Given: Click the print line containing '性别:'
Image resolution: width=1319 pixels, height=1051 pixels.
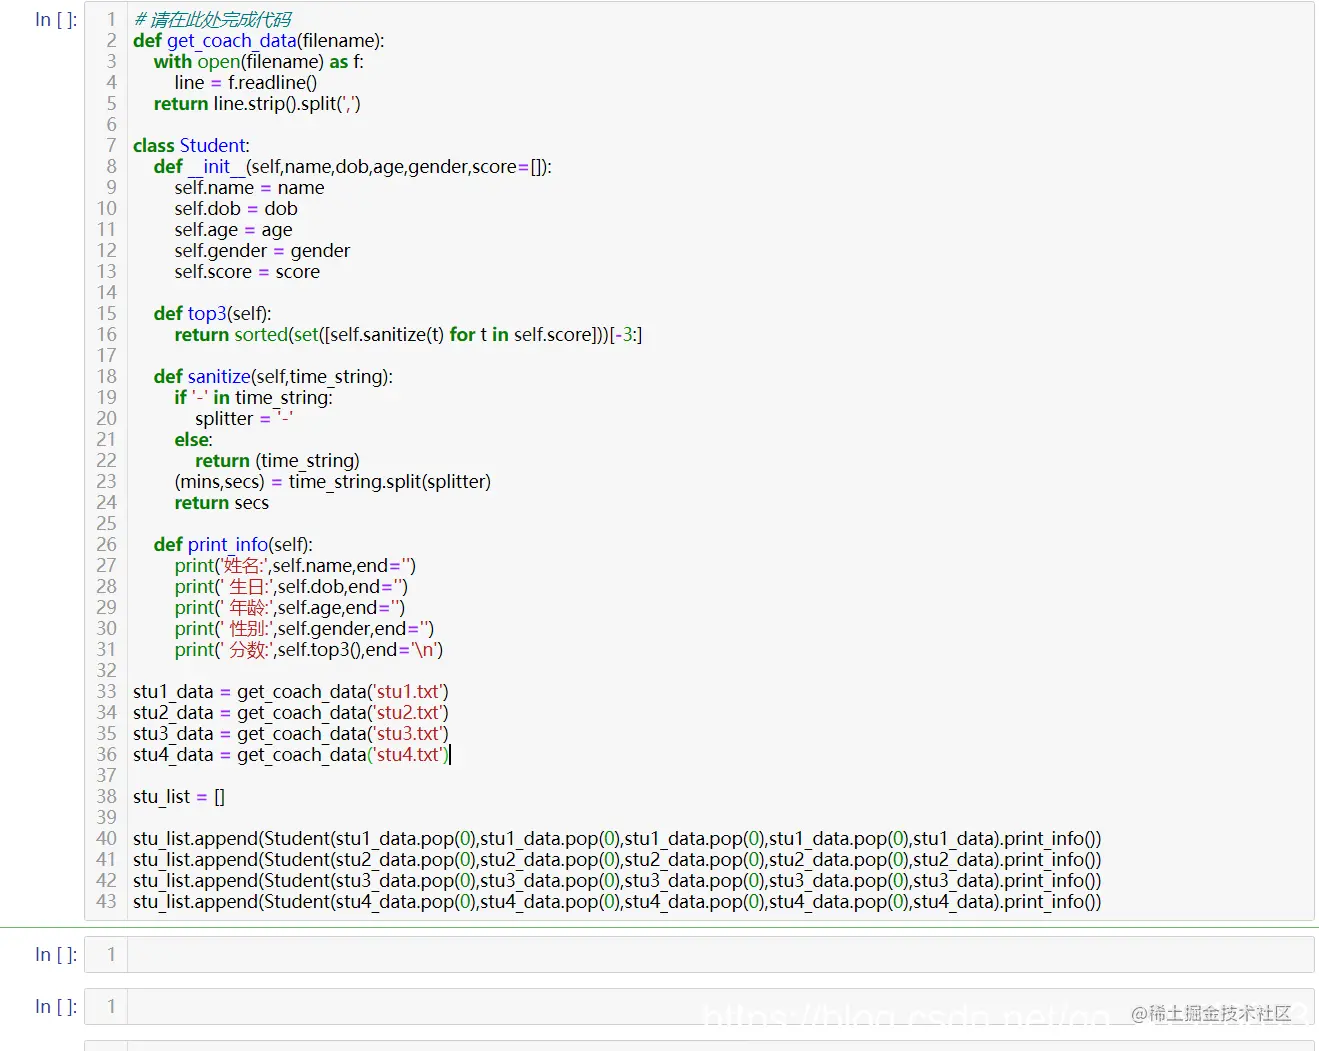Looking at the screenshot, I should coord(304,628).
